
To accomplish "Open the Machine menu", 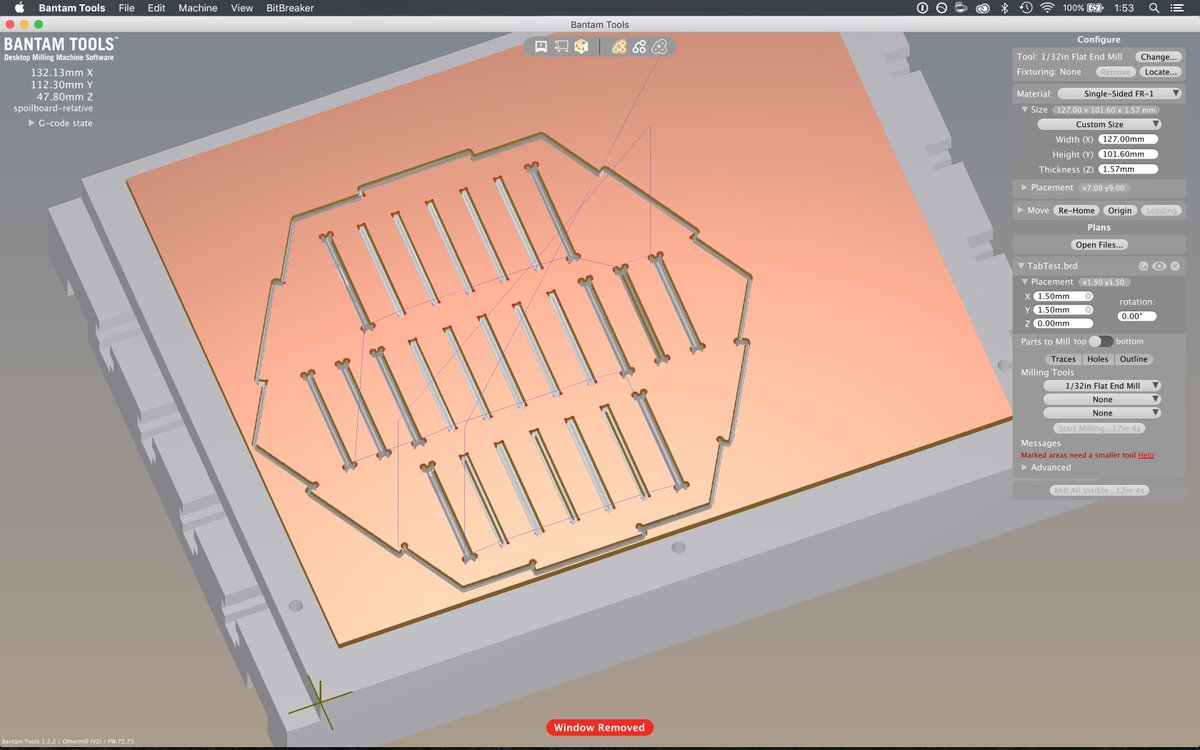I will 198,8.
